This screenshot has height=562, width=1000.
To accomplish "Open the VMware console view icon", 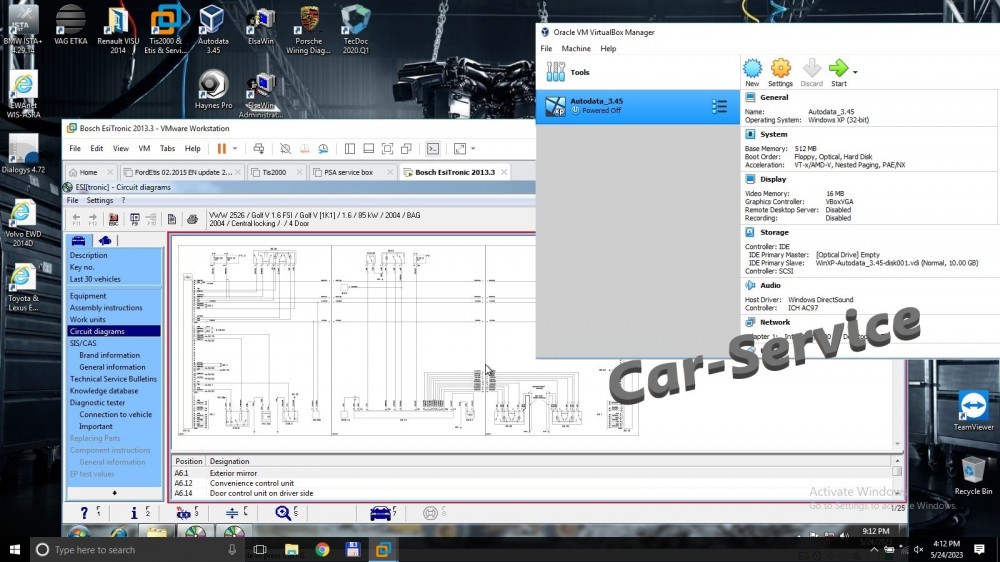I will [433, 149].
